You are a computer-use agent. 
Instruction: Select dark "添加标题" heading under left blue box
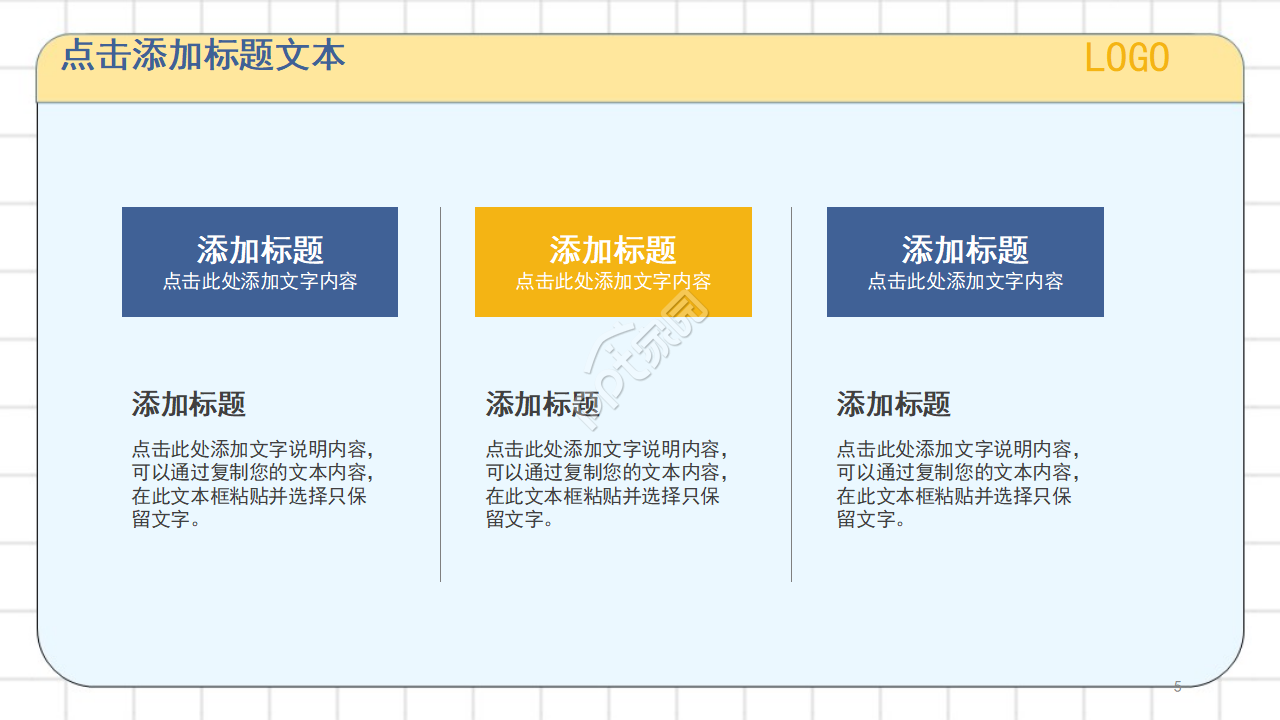tap(189, 404)
